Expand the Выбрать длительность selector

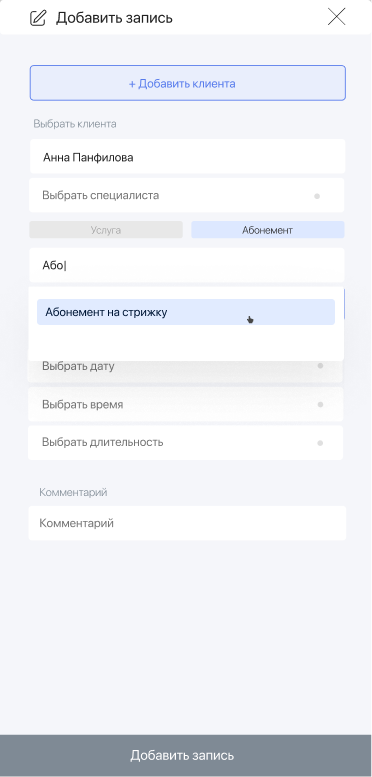(185, 443)
